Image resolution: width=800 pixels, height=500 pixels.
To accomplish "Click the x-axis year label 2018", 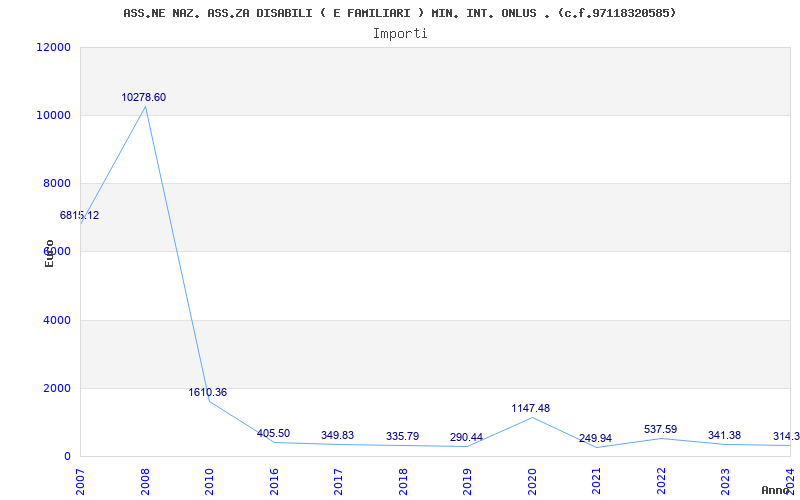I will (x=403, y=481).
